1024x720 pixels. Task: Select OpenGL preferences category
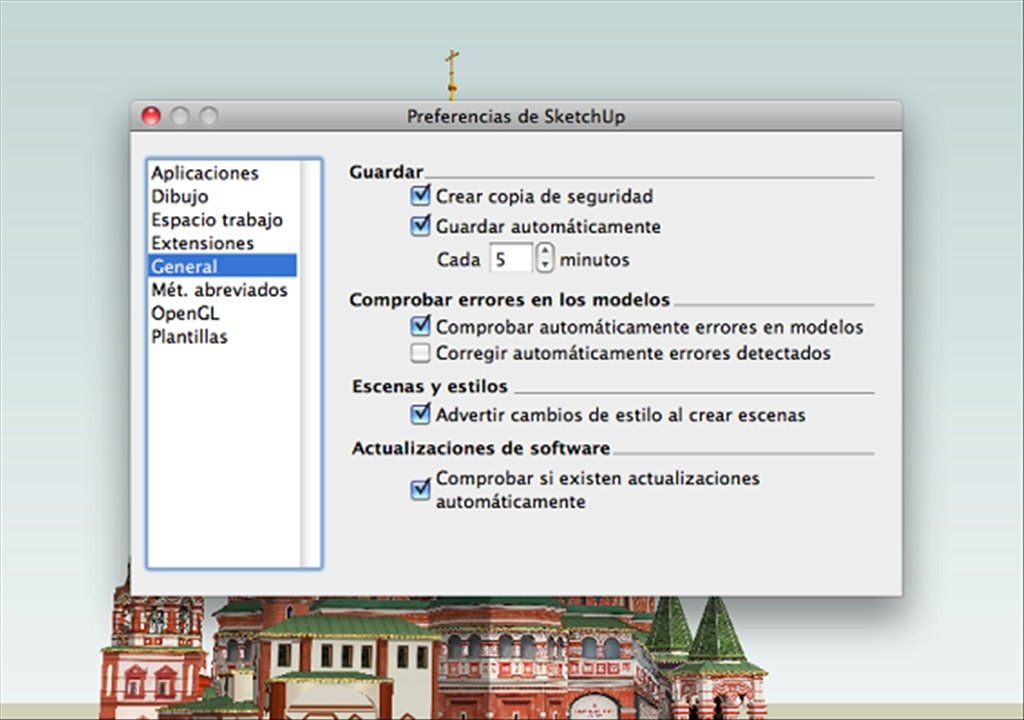click(185, 314)
